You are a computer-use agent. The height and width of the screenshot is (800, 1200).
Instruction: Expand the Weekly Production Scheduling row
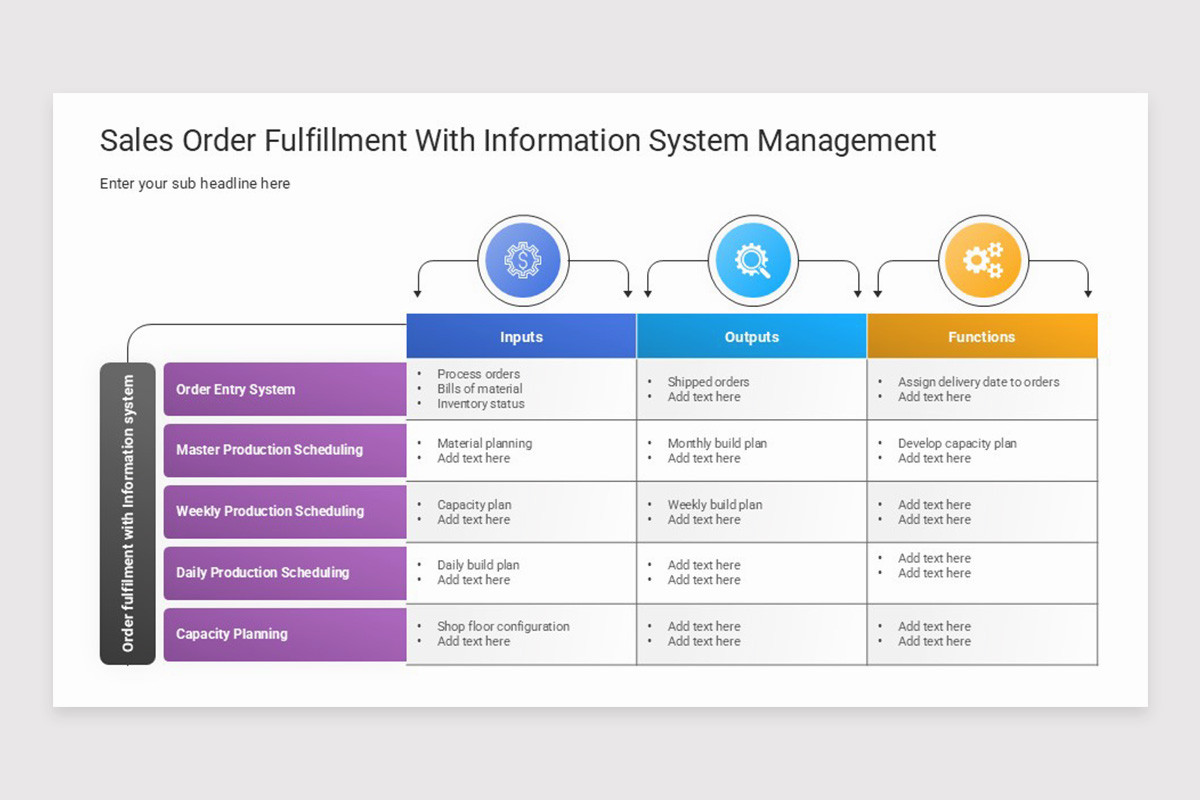click(284, 511)
